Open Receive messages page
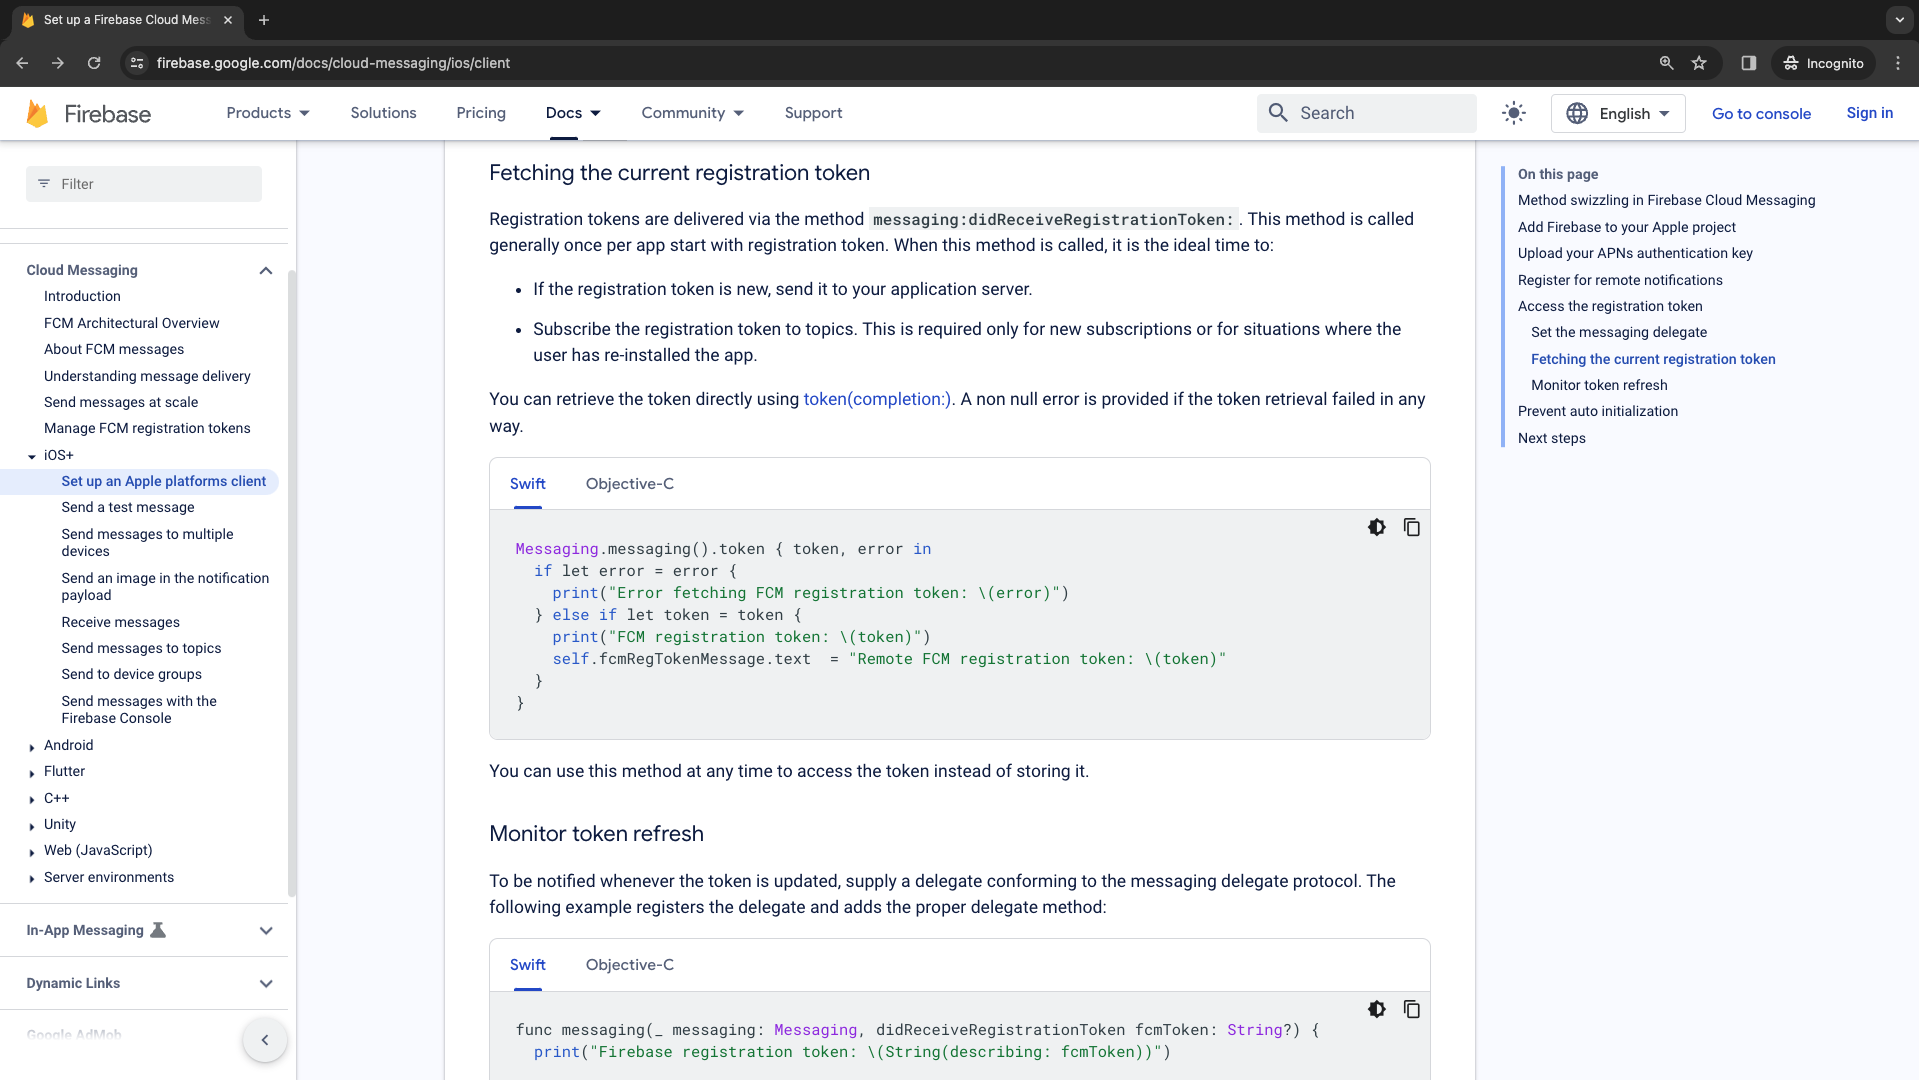The height and width of the screenshot is (1080, 1919). click(x=120, y=622)
